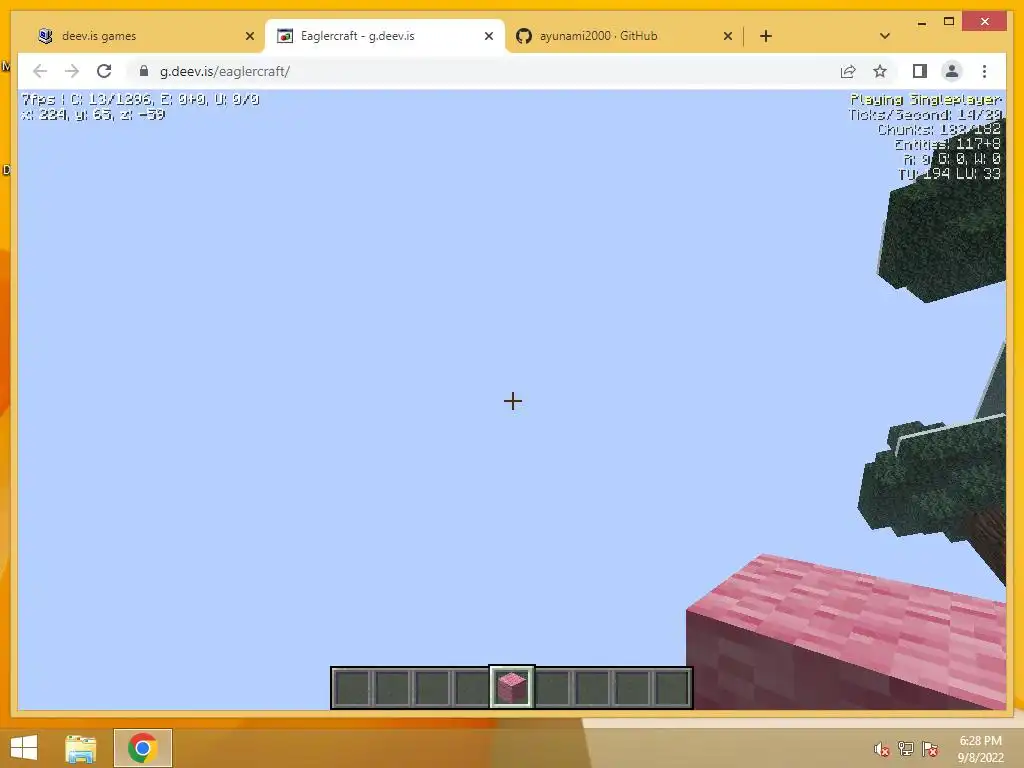Click the Playing Singleplayer debug text
1024x768 pixels.
tap(925, 100)
